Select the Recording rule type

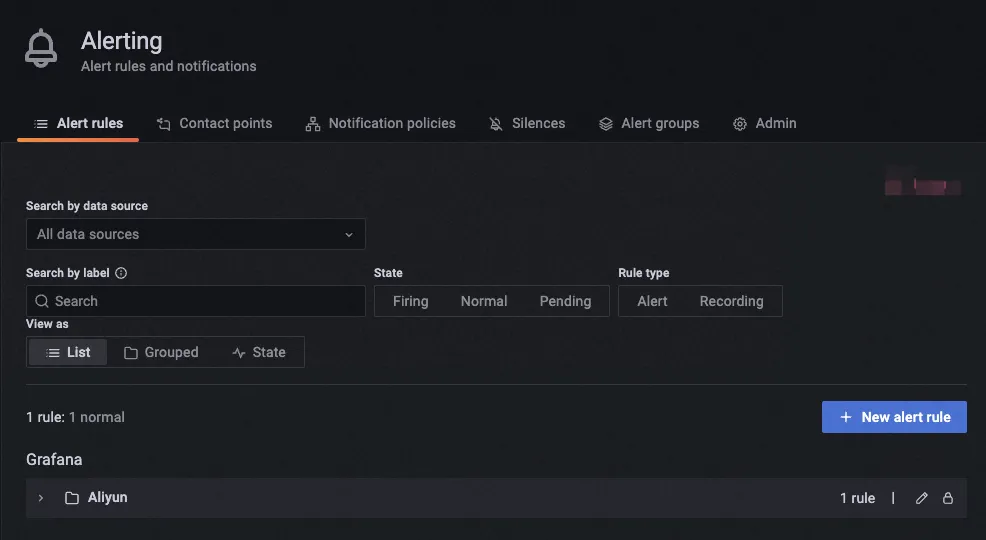click(x=731, y=301)
